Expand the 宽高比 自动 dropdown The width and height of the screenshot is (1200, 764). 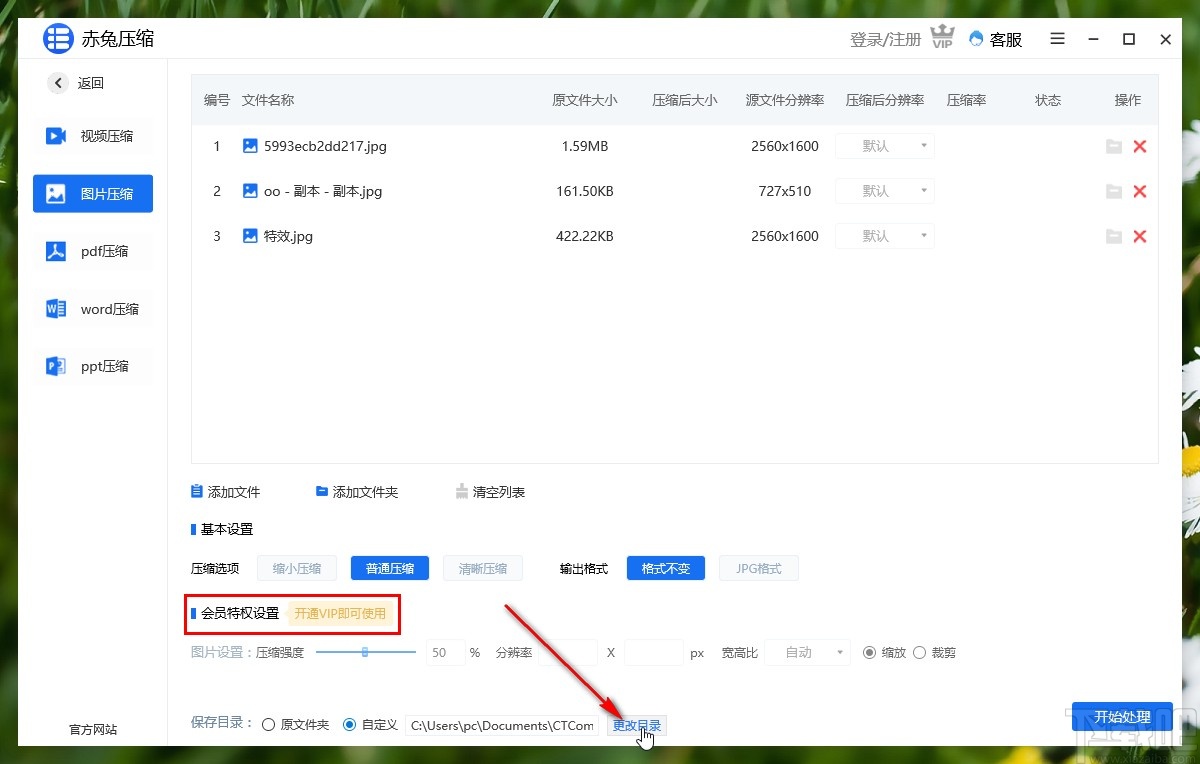point(808,653)
